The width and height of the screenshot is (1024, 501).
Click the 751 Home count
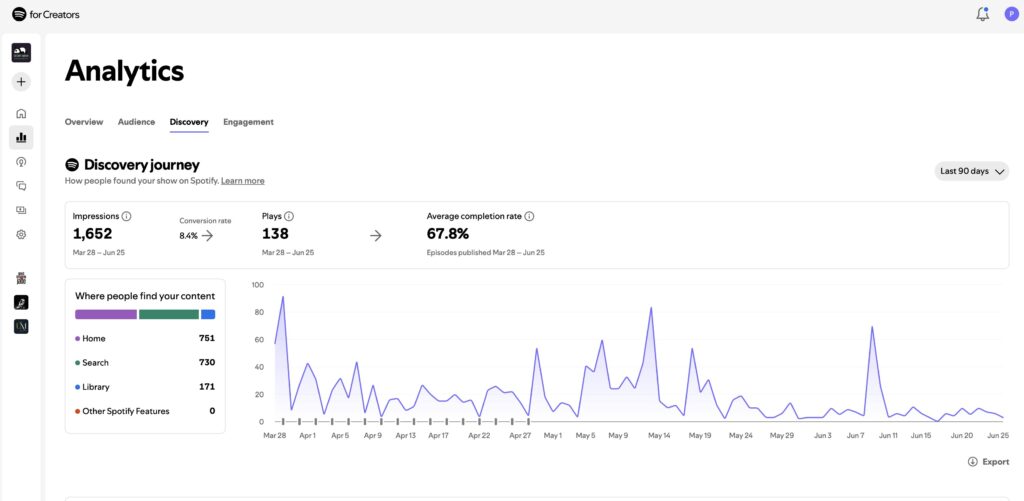(207, 338)
